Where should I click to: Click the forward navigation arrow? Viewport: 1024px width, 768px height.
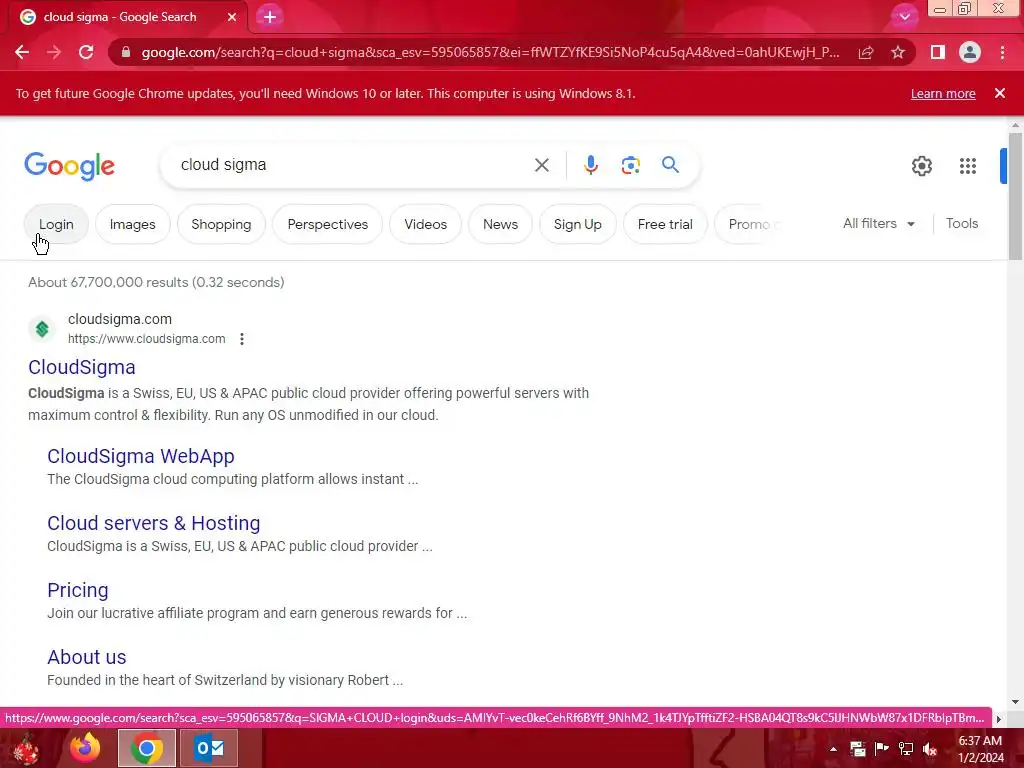coord(54,52)
